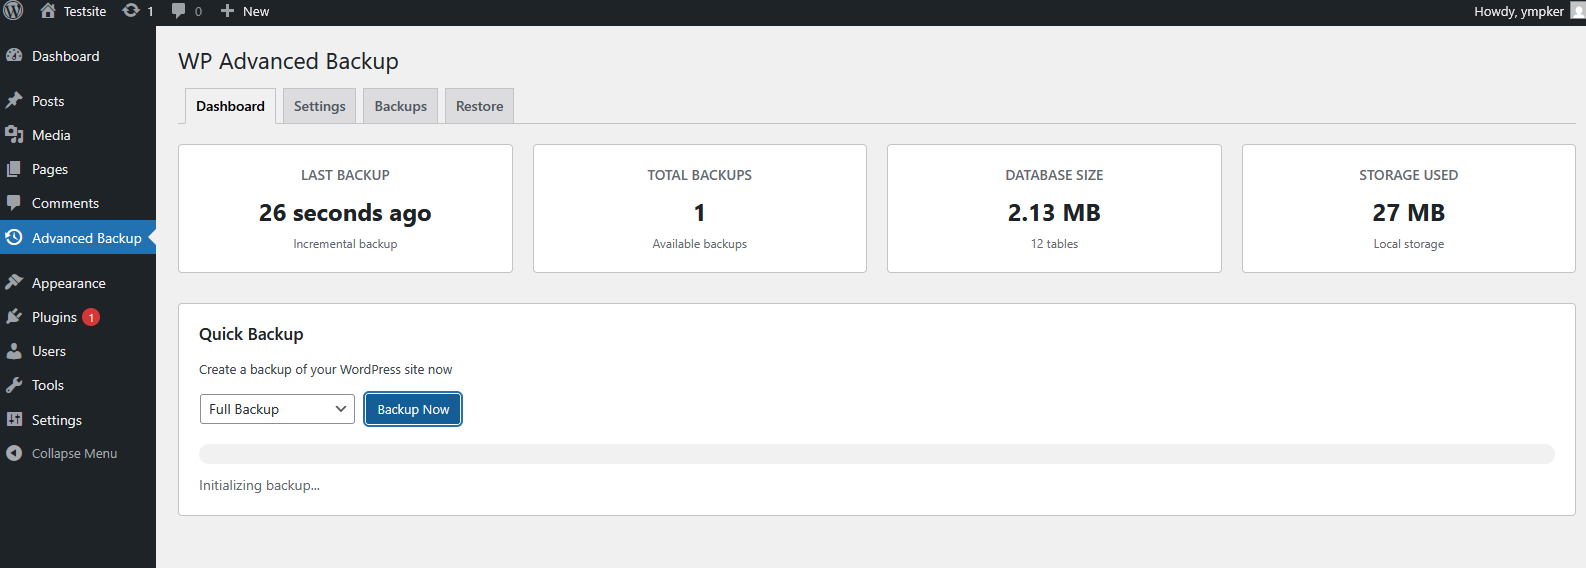The width and height of the screenshot is (1586, 568).
Task: Click the Media icon in sidebar
Action: [x=14, y=135]
